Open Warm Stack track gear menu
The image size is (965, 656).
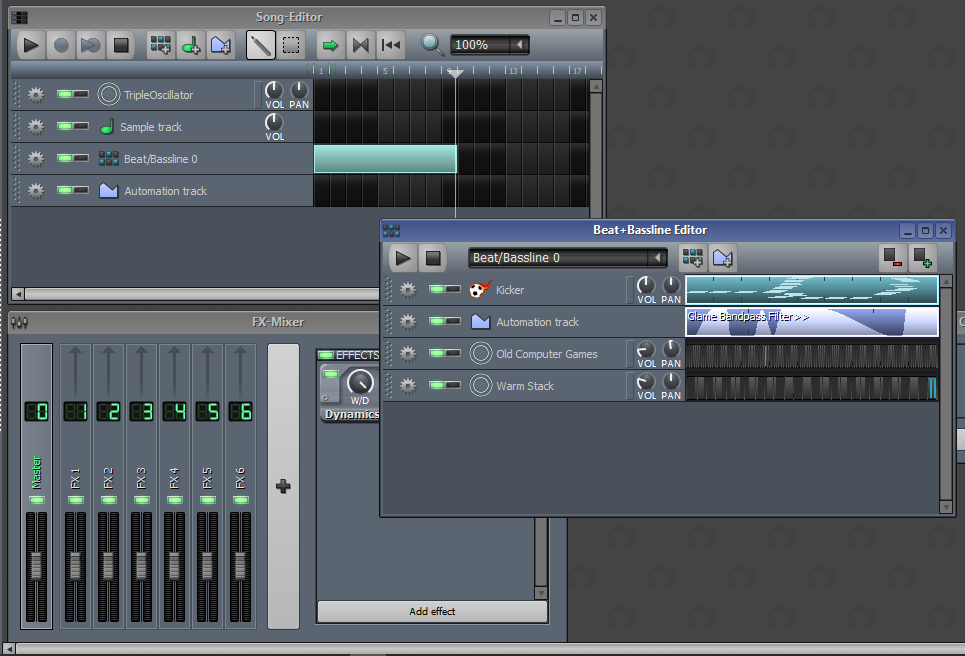408,386
